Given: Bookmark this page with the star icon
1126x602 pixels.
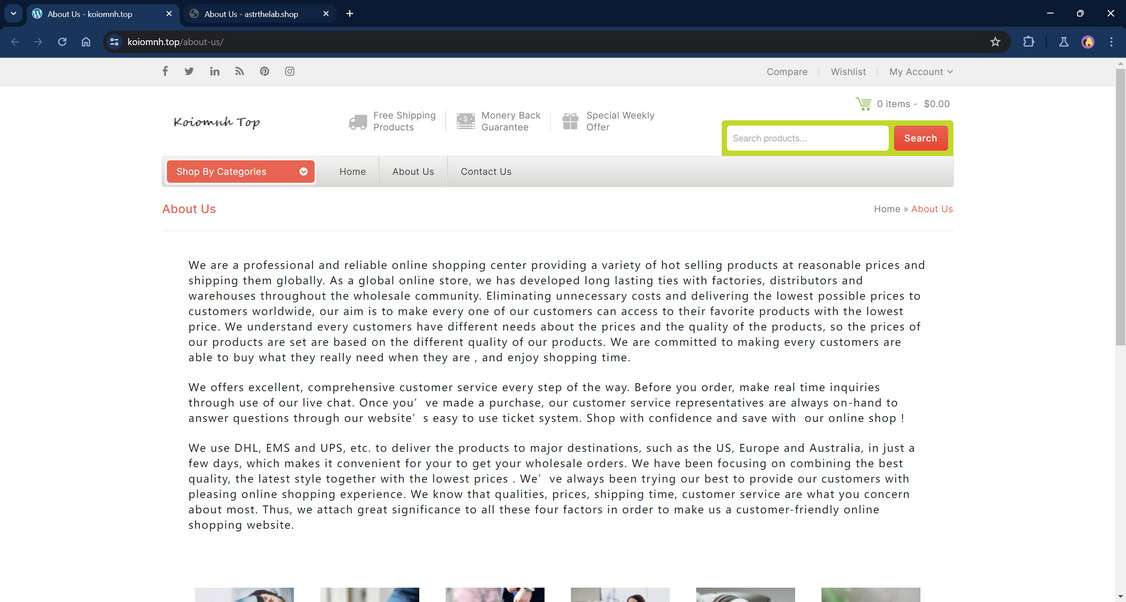Looking at the screenshot, I should 995,42.
